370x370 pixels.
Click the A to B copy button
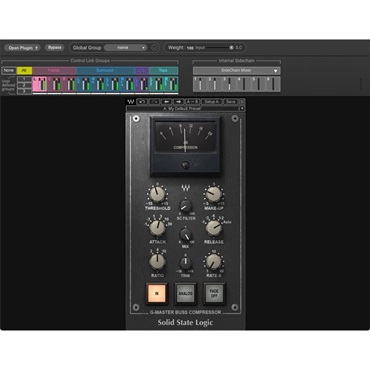coord(192,102)
